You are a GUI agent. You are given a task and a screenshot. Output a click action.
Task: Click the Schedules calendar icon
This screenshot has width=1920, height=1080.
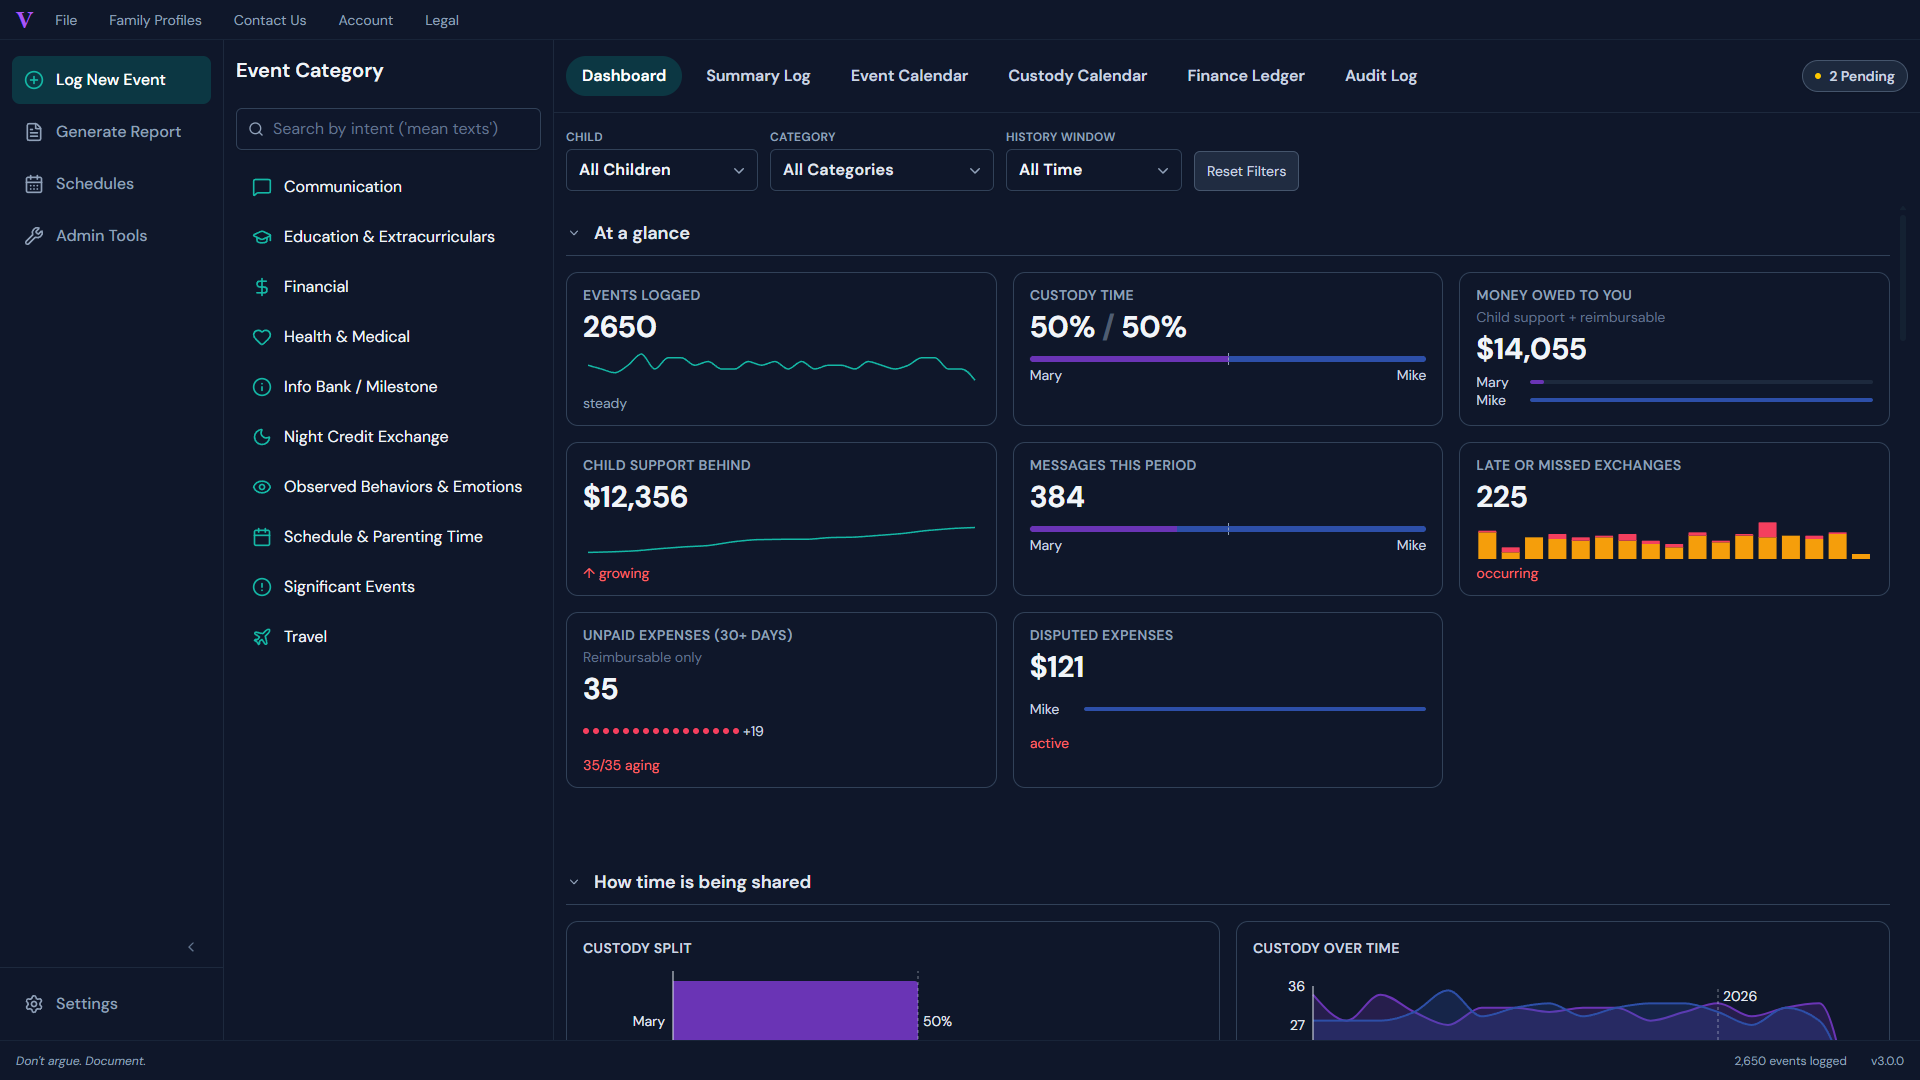click(x=34, y=184)
